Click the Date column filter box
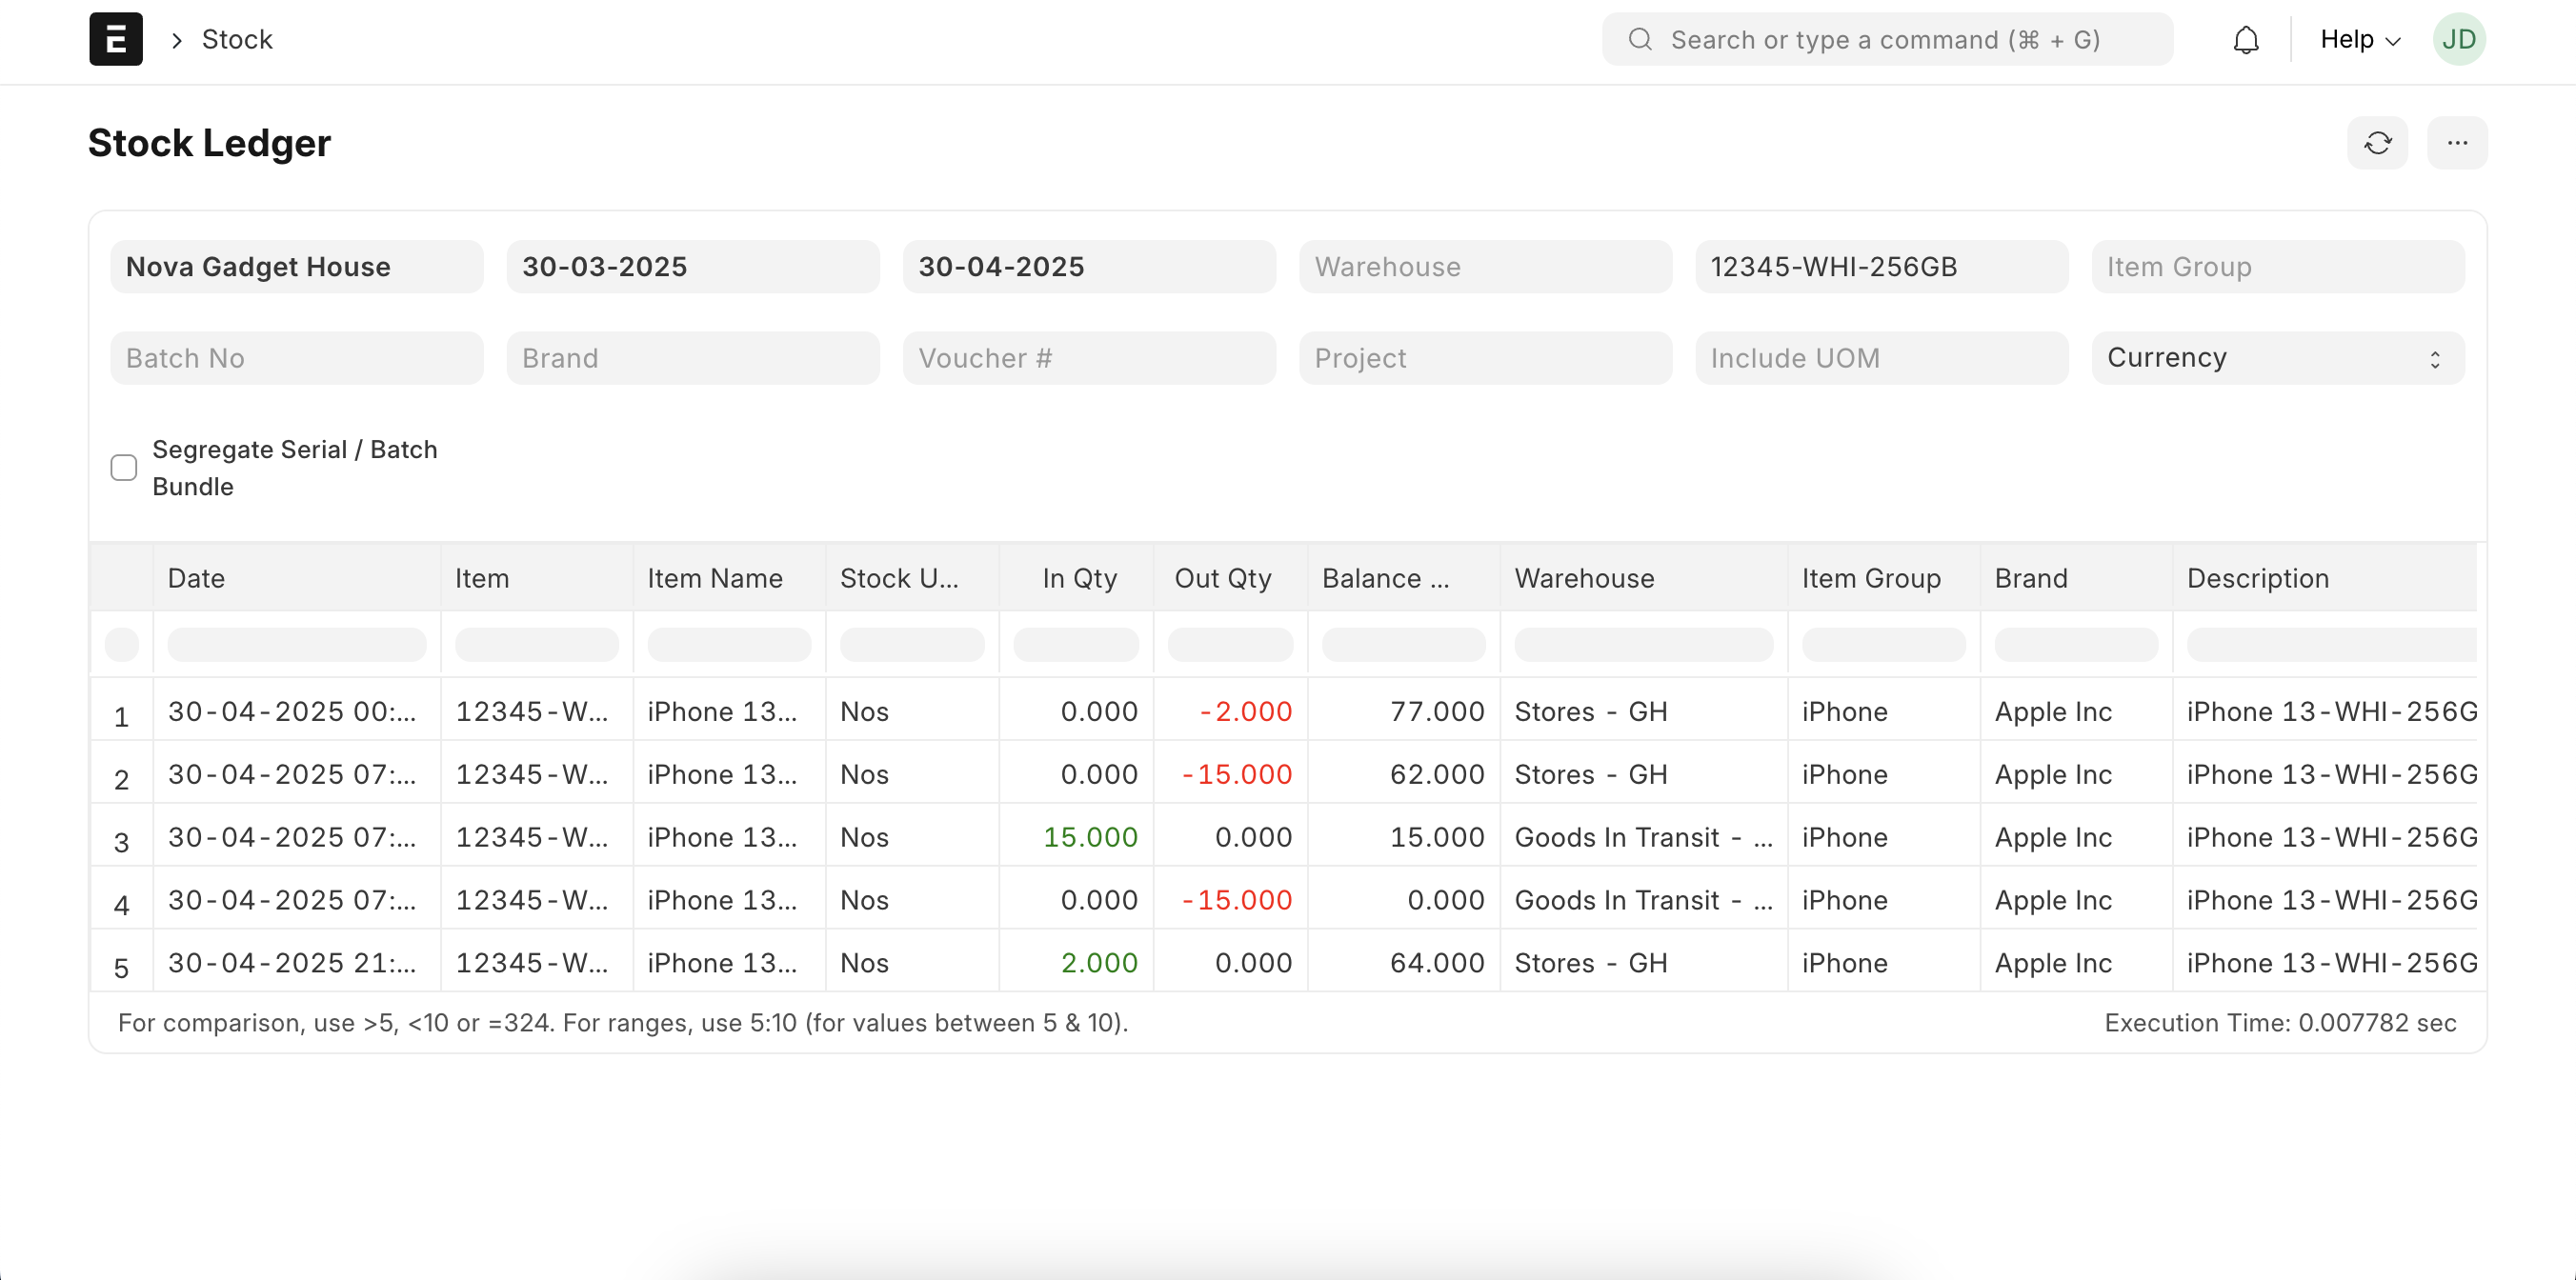 coord(297,644)
